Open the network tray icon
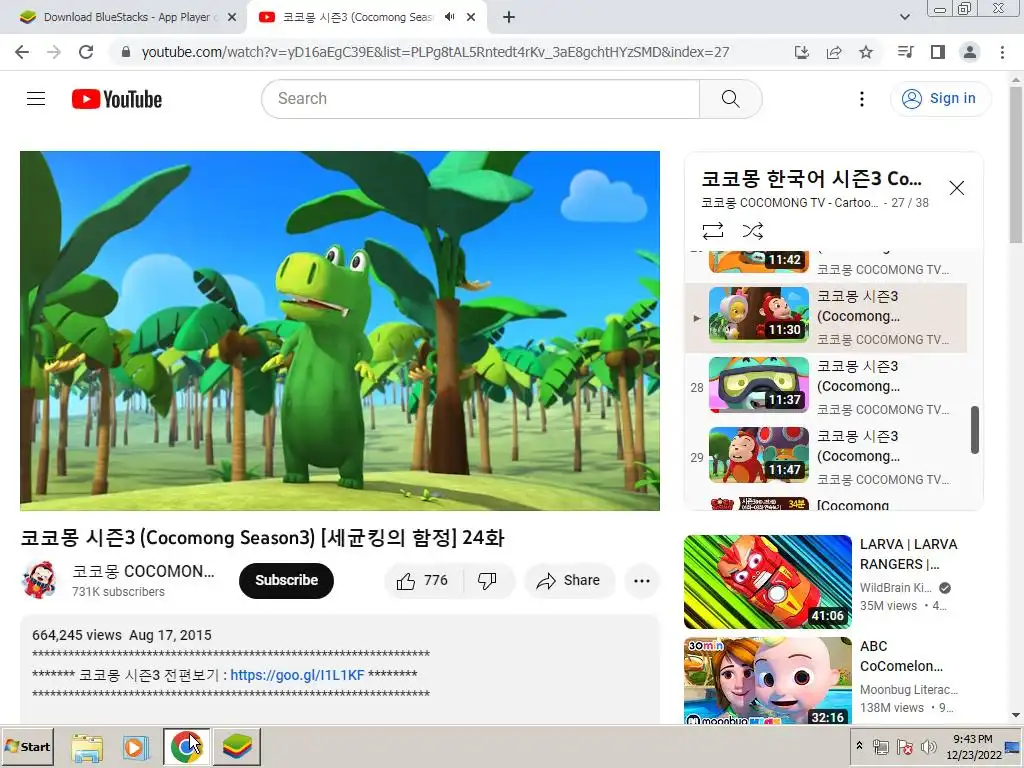1024x768 pixels. click(x=880, y=747)
